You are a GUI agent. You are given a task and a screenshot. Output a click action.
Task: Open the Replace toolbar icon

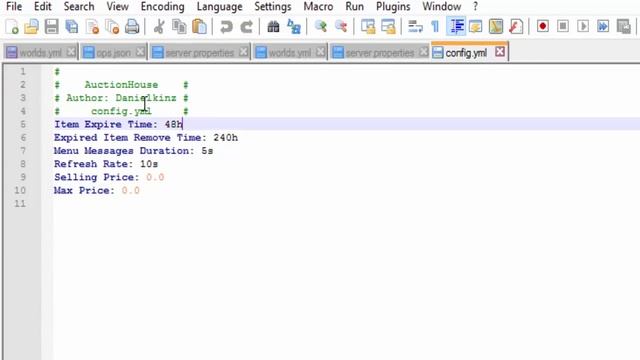pyautogui.click(x=293, y=27)
